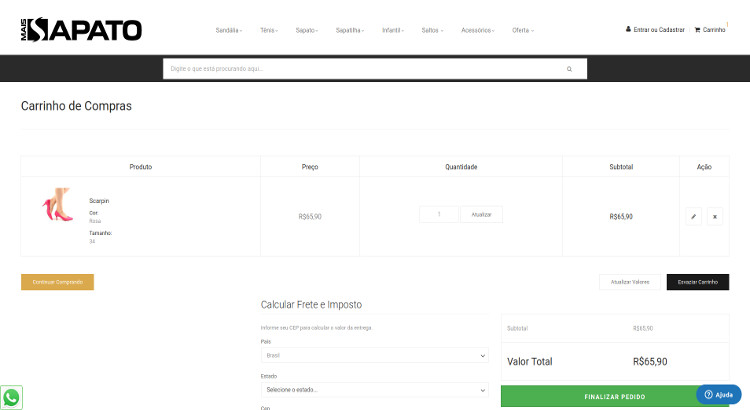Click the Atualizar Valores button

click(630, 282)
